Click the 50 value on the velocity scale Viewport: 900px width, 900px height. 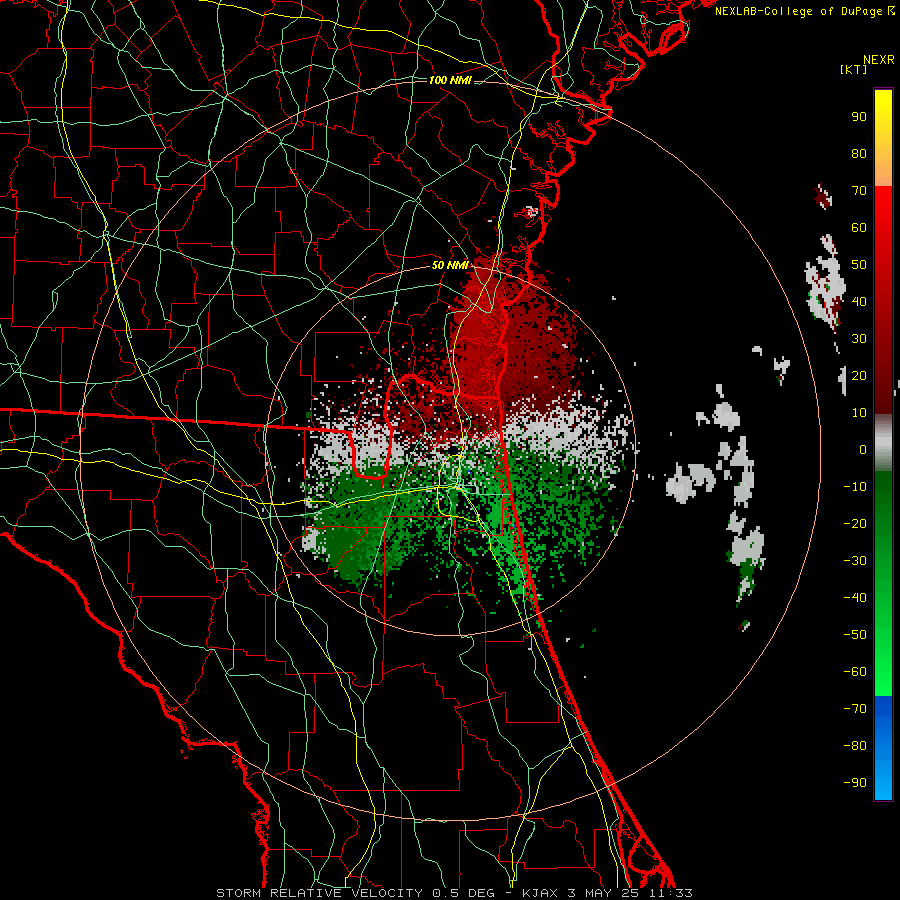(x=859, y=265)
